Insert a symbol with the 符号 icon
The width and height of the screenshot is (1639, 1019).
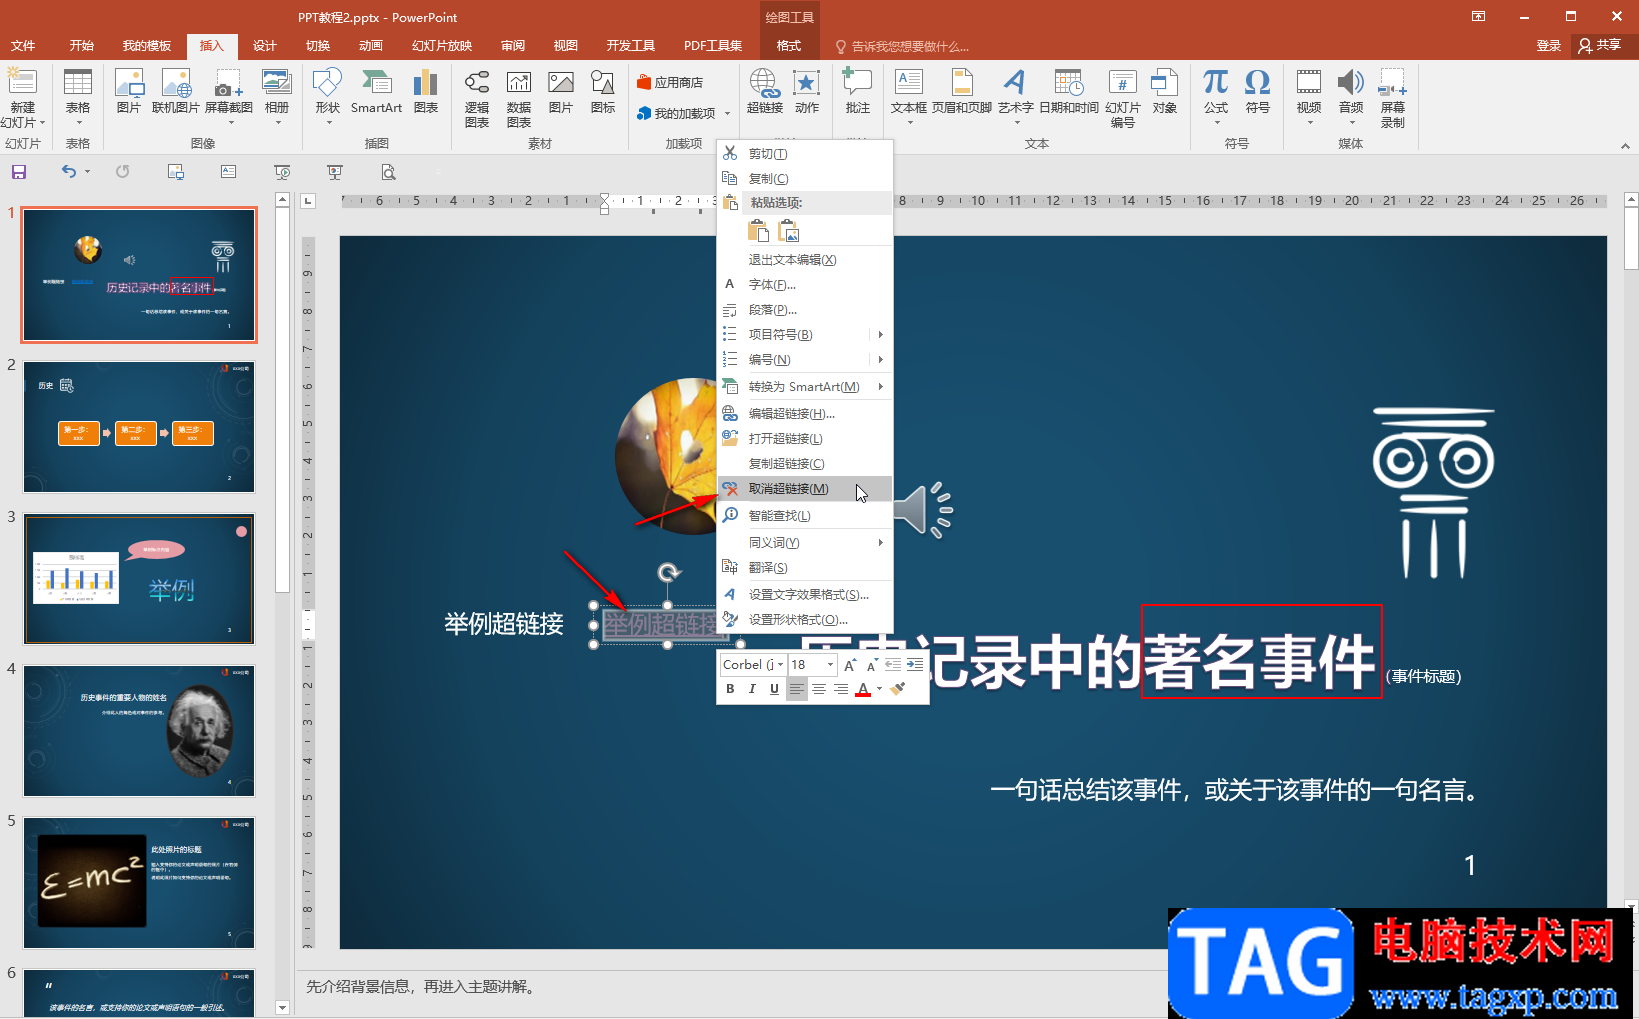pyautogui.click(x=1258, y=92)
